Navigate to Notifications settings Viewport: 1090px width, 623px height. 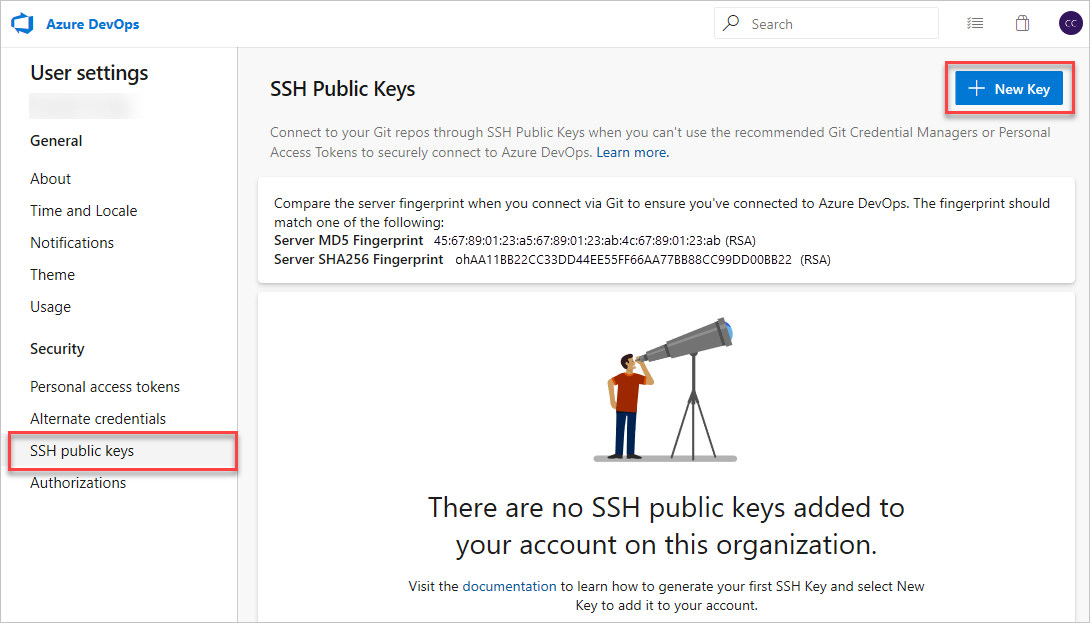(72, 242)
